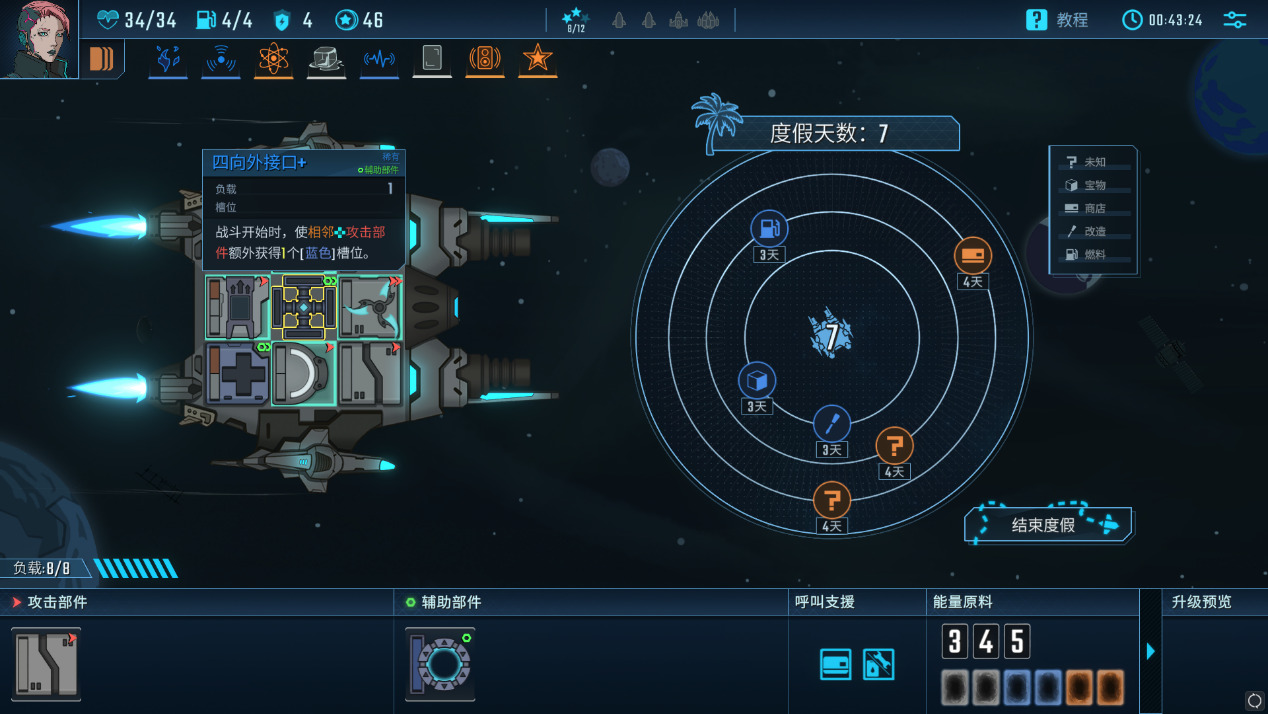Click the orange star skill icon

pyautogui.click(x=537, y=59)
